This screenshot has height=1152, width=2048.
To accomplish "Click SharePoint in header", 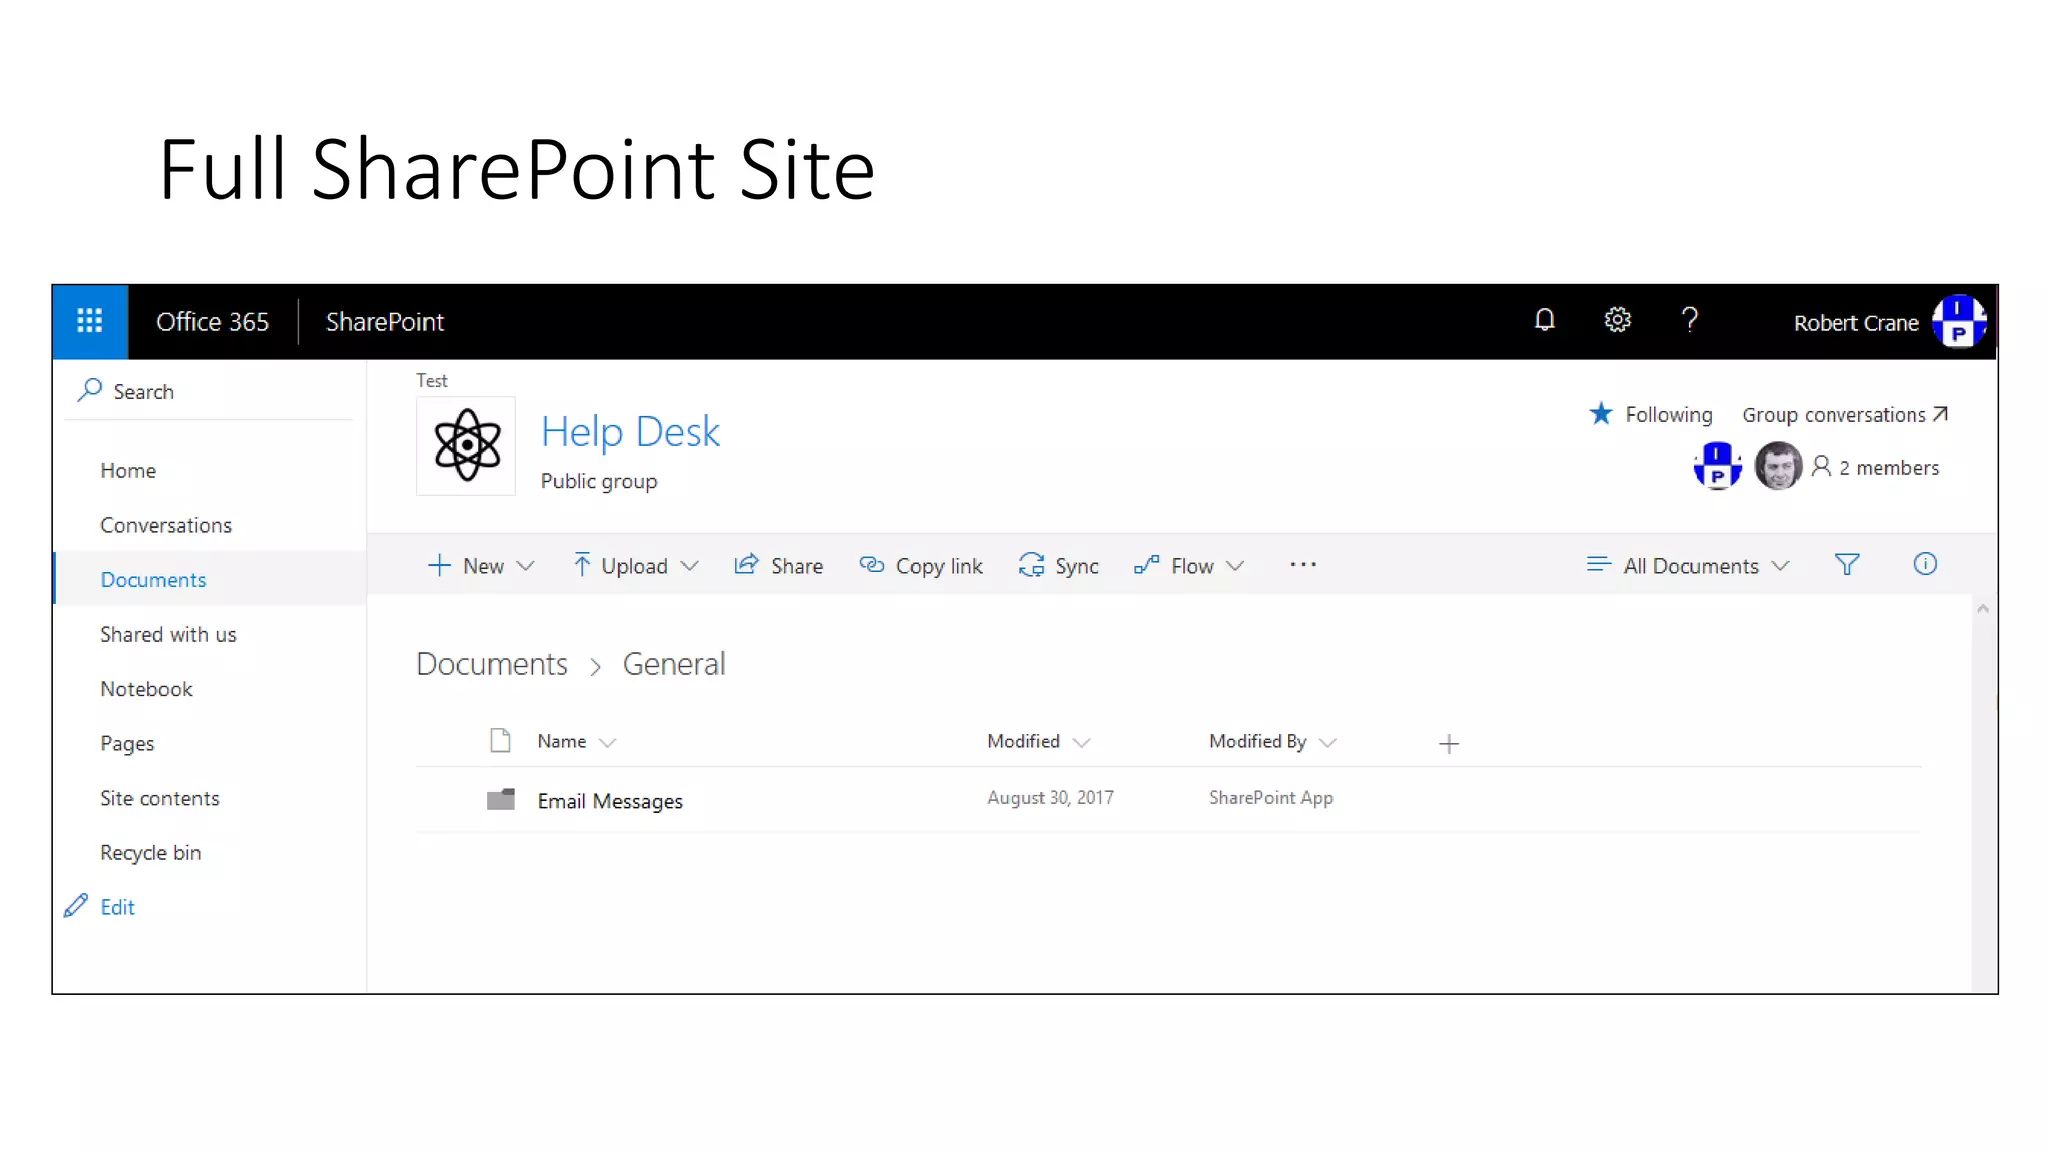I will [x=385, y=321].
